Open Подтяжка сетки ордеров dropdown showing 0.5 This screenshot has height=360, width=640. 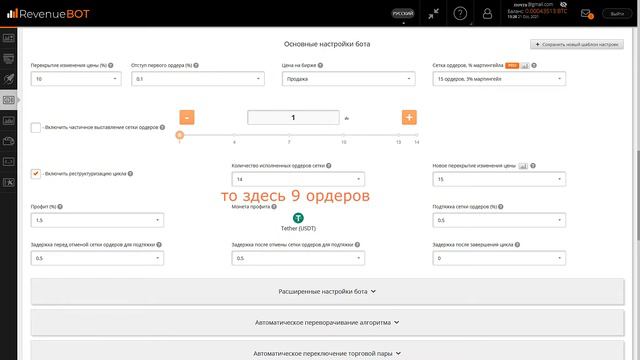coord(499,220)
